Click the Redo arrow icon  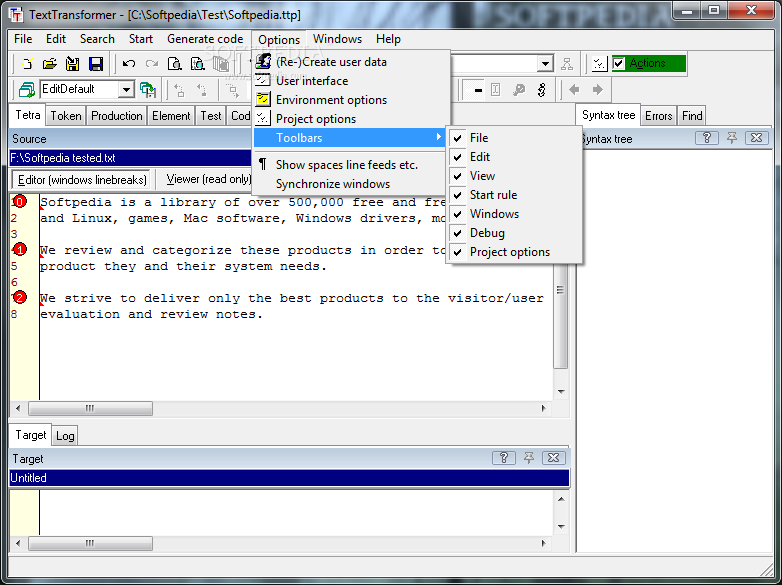coord(152,63)
